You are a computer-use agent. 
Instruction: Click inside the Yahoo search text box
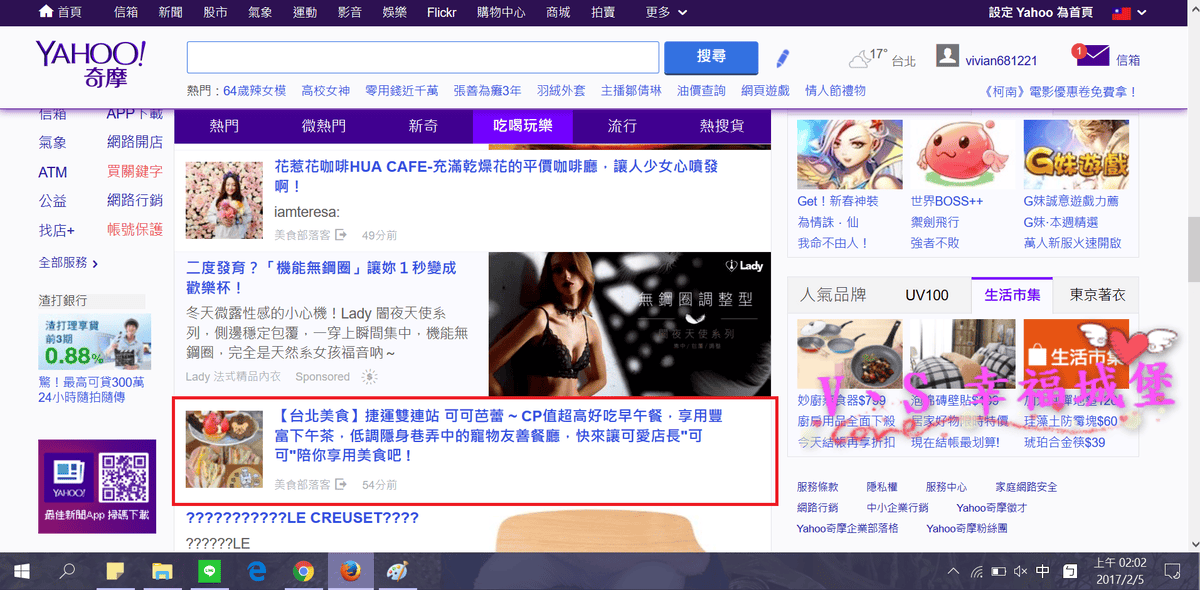tap(422, 57)
